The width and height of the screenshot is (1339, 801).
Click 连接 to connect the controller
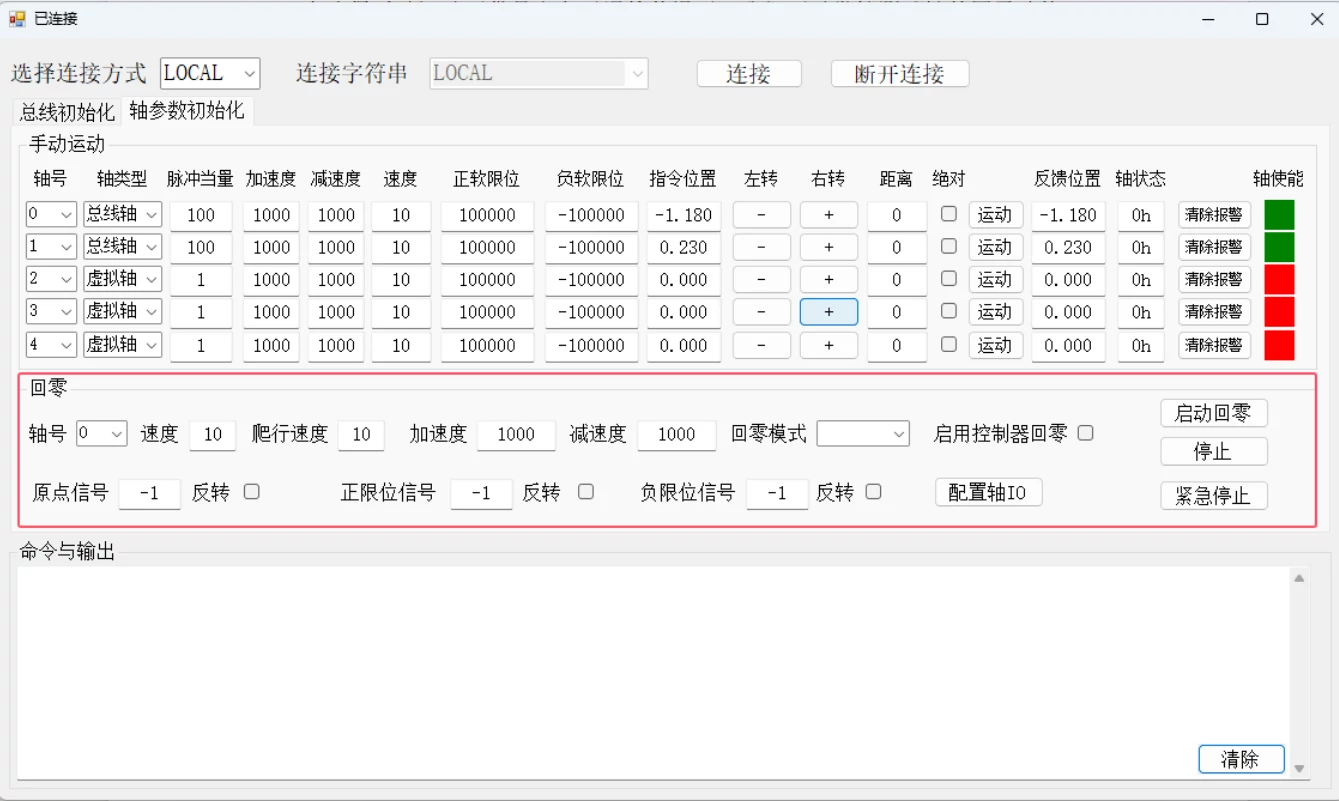(748, 73)
